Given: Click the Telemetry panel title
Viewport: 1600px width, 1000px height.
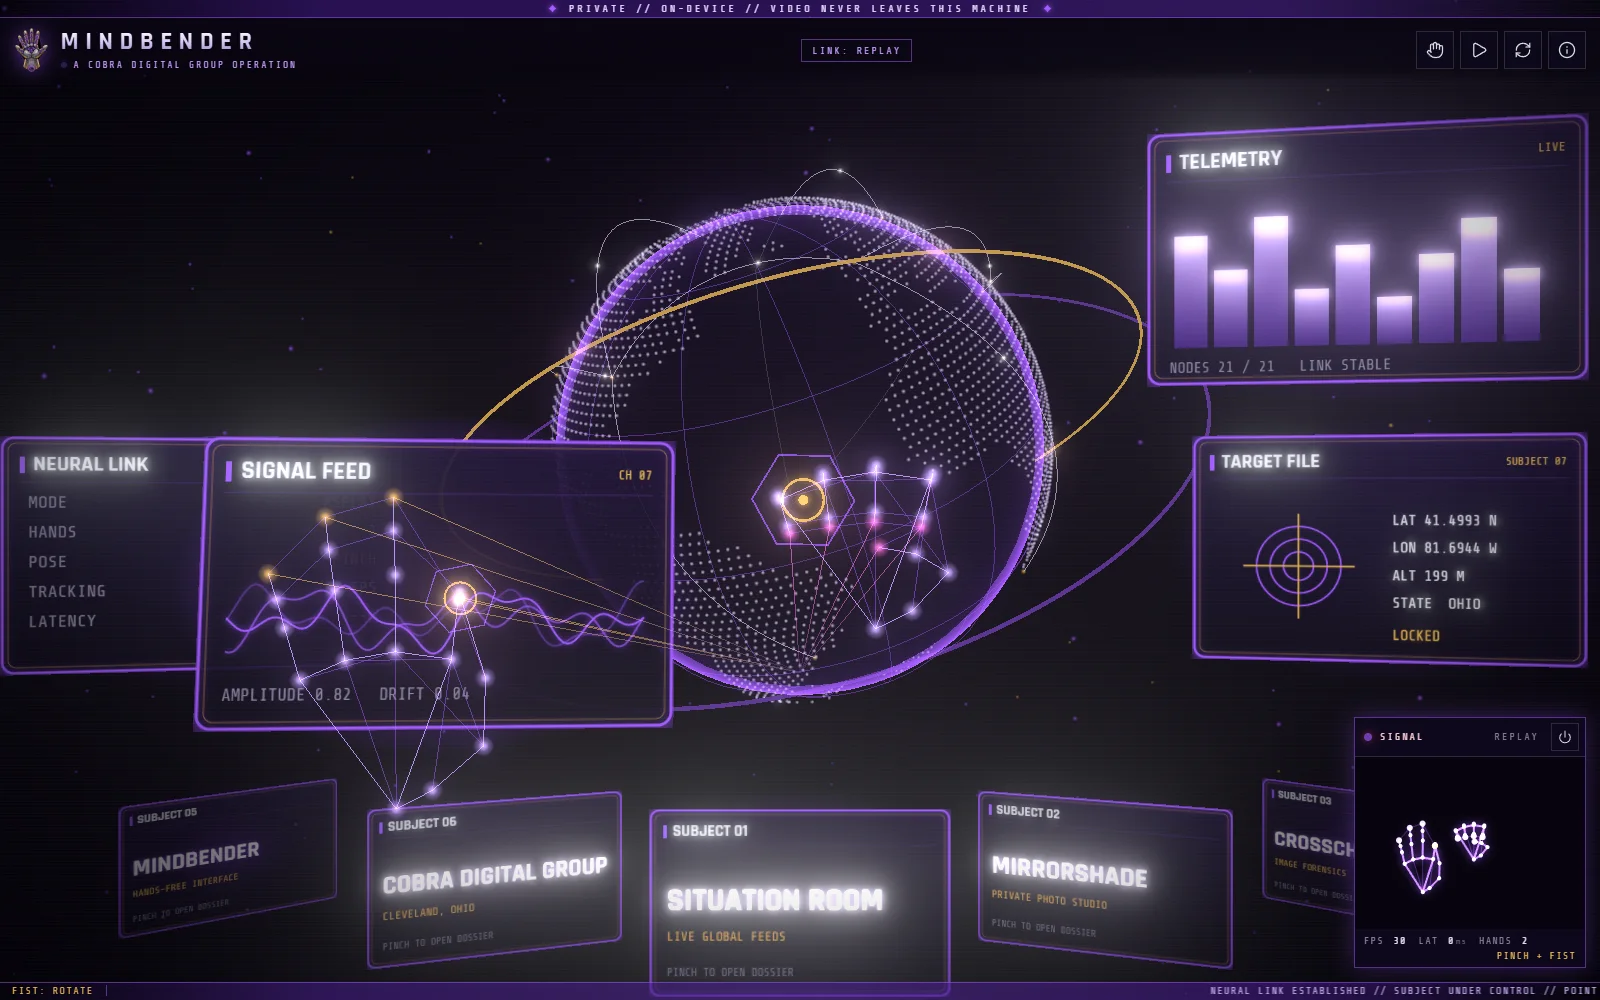Looking at the screenshot, I should point(1230,160).
